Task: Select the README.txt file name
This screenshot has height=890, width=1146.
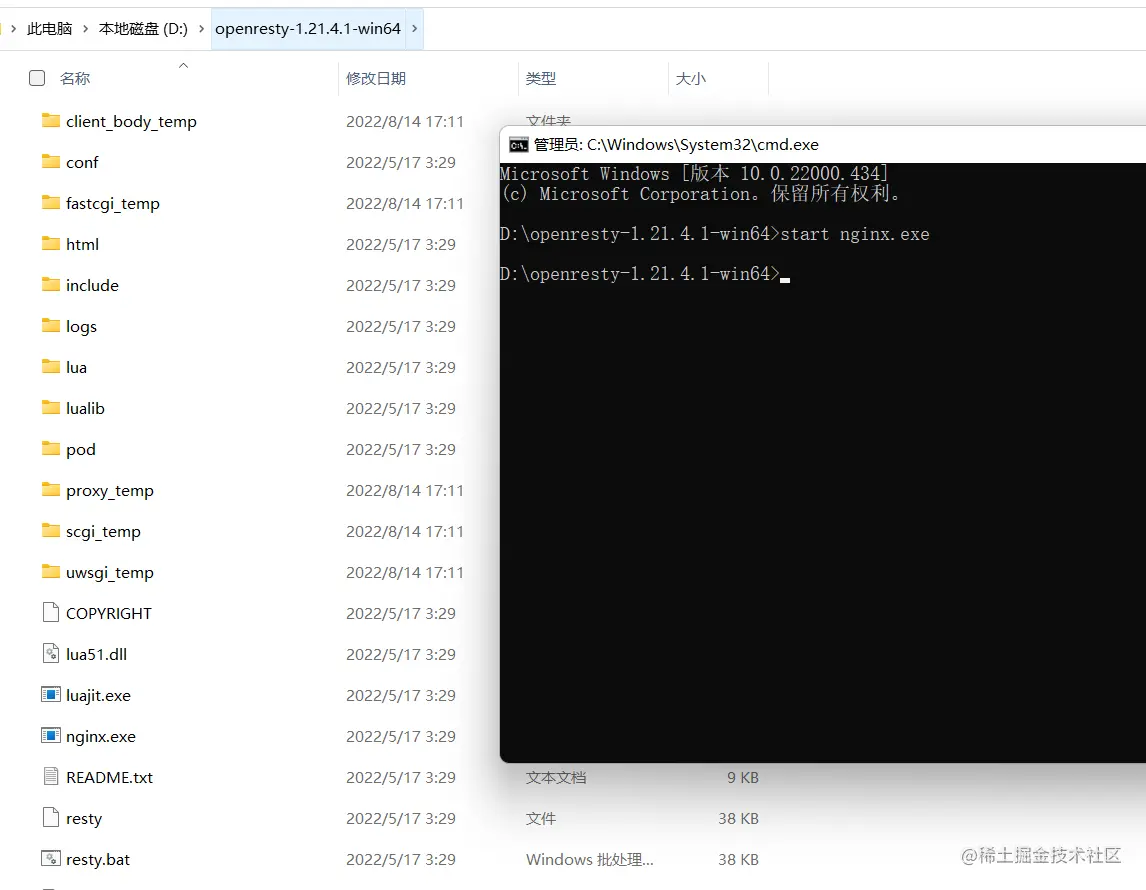Action: [x=110, y=777]
